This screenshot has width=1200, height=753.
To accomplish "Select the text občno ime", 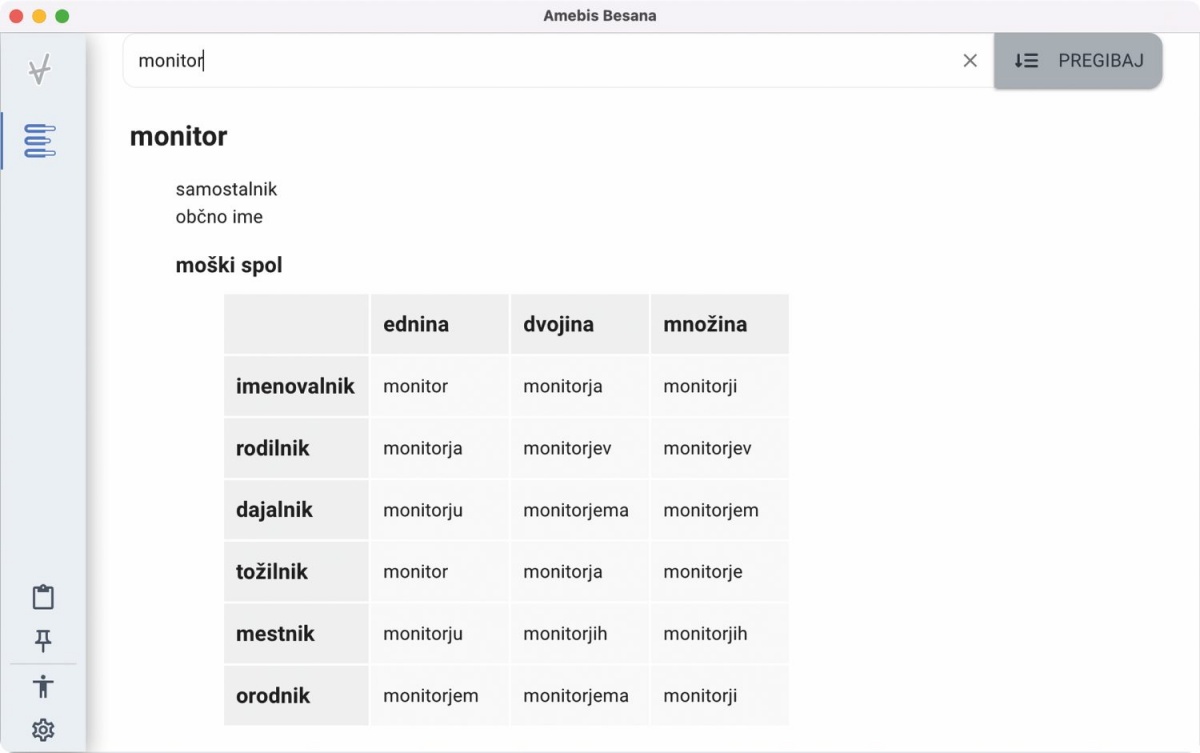I will coord(219,217).
